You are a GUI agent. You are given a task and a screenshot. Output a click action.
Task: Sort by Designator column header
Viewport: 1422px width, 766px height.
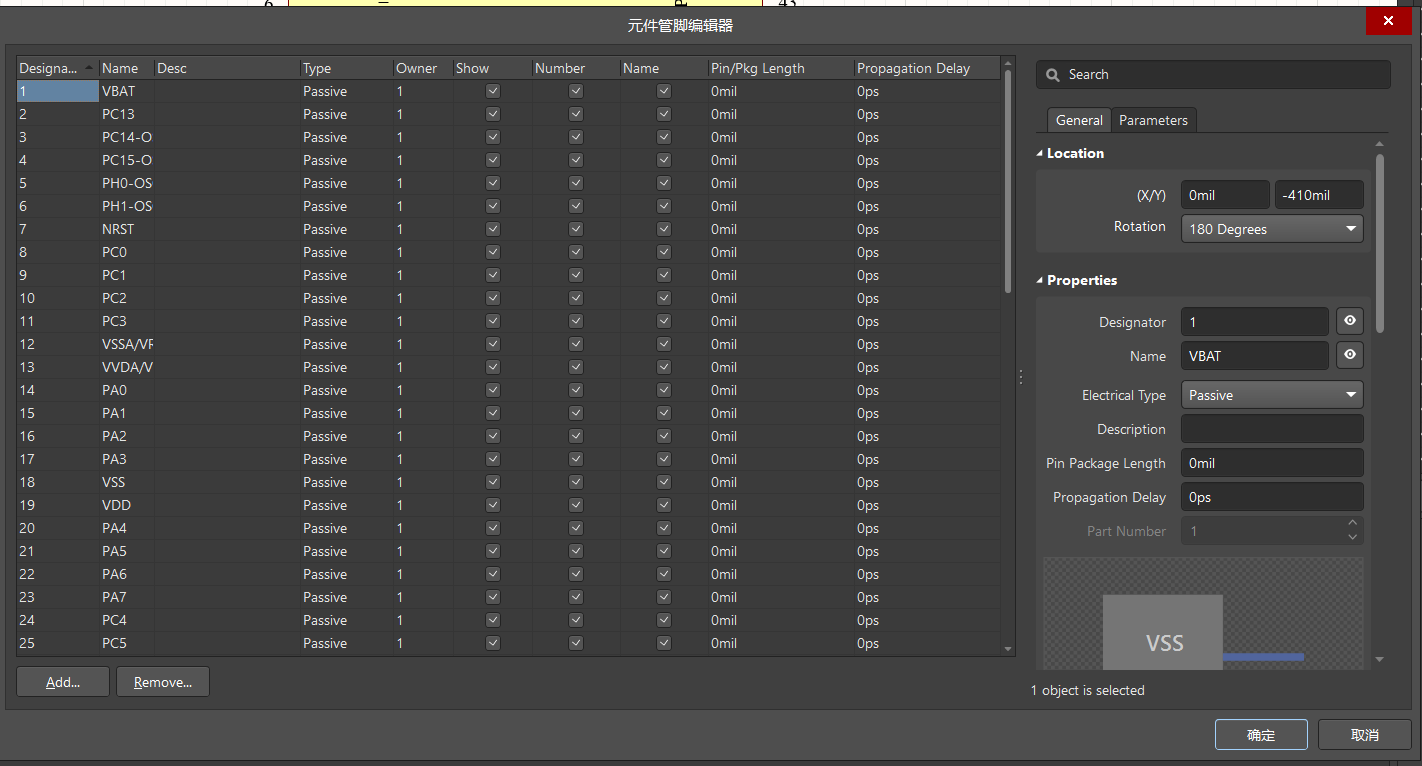pyautogui.click(x=58, y=68)
